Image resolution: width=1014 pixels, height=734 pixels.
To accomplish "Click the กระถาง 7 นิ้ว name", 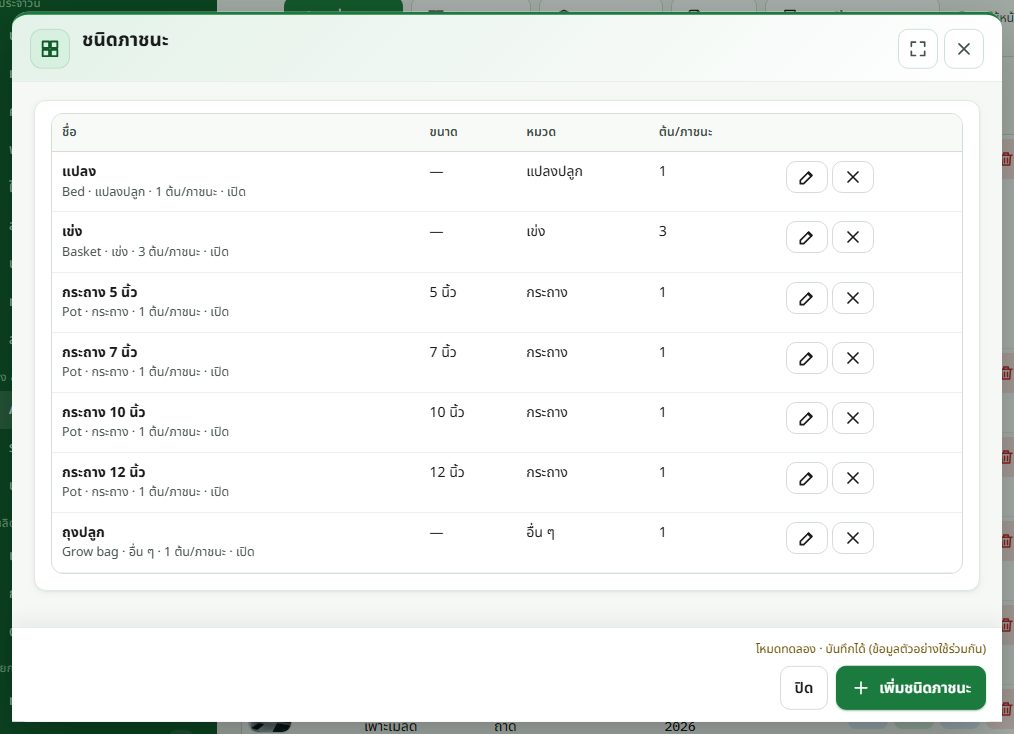I will [100, 352].
